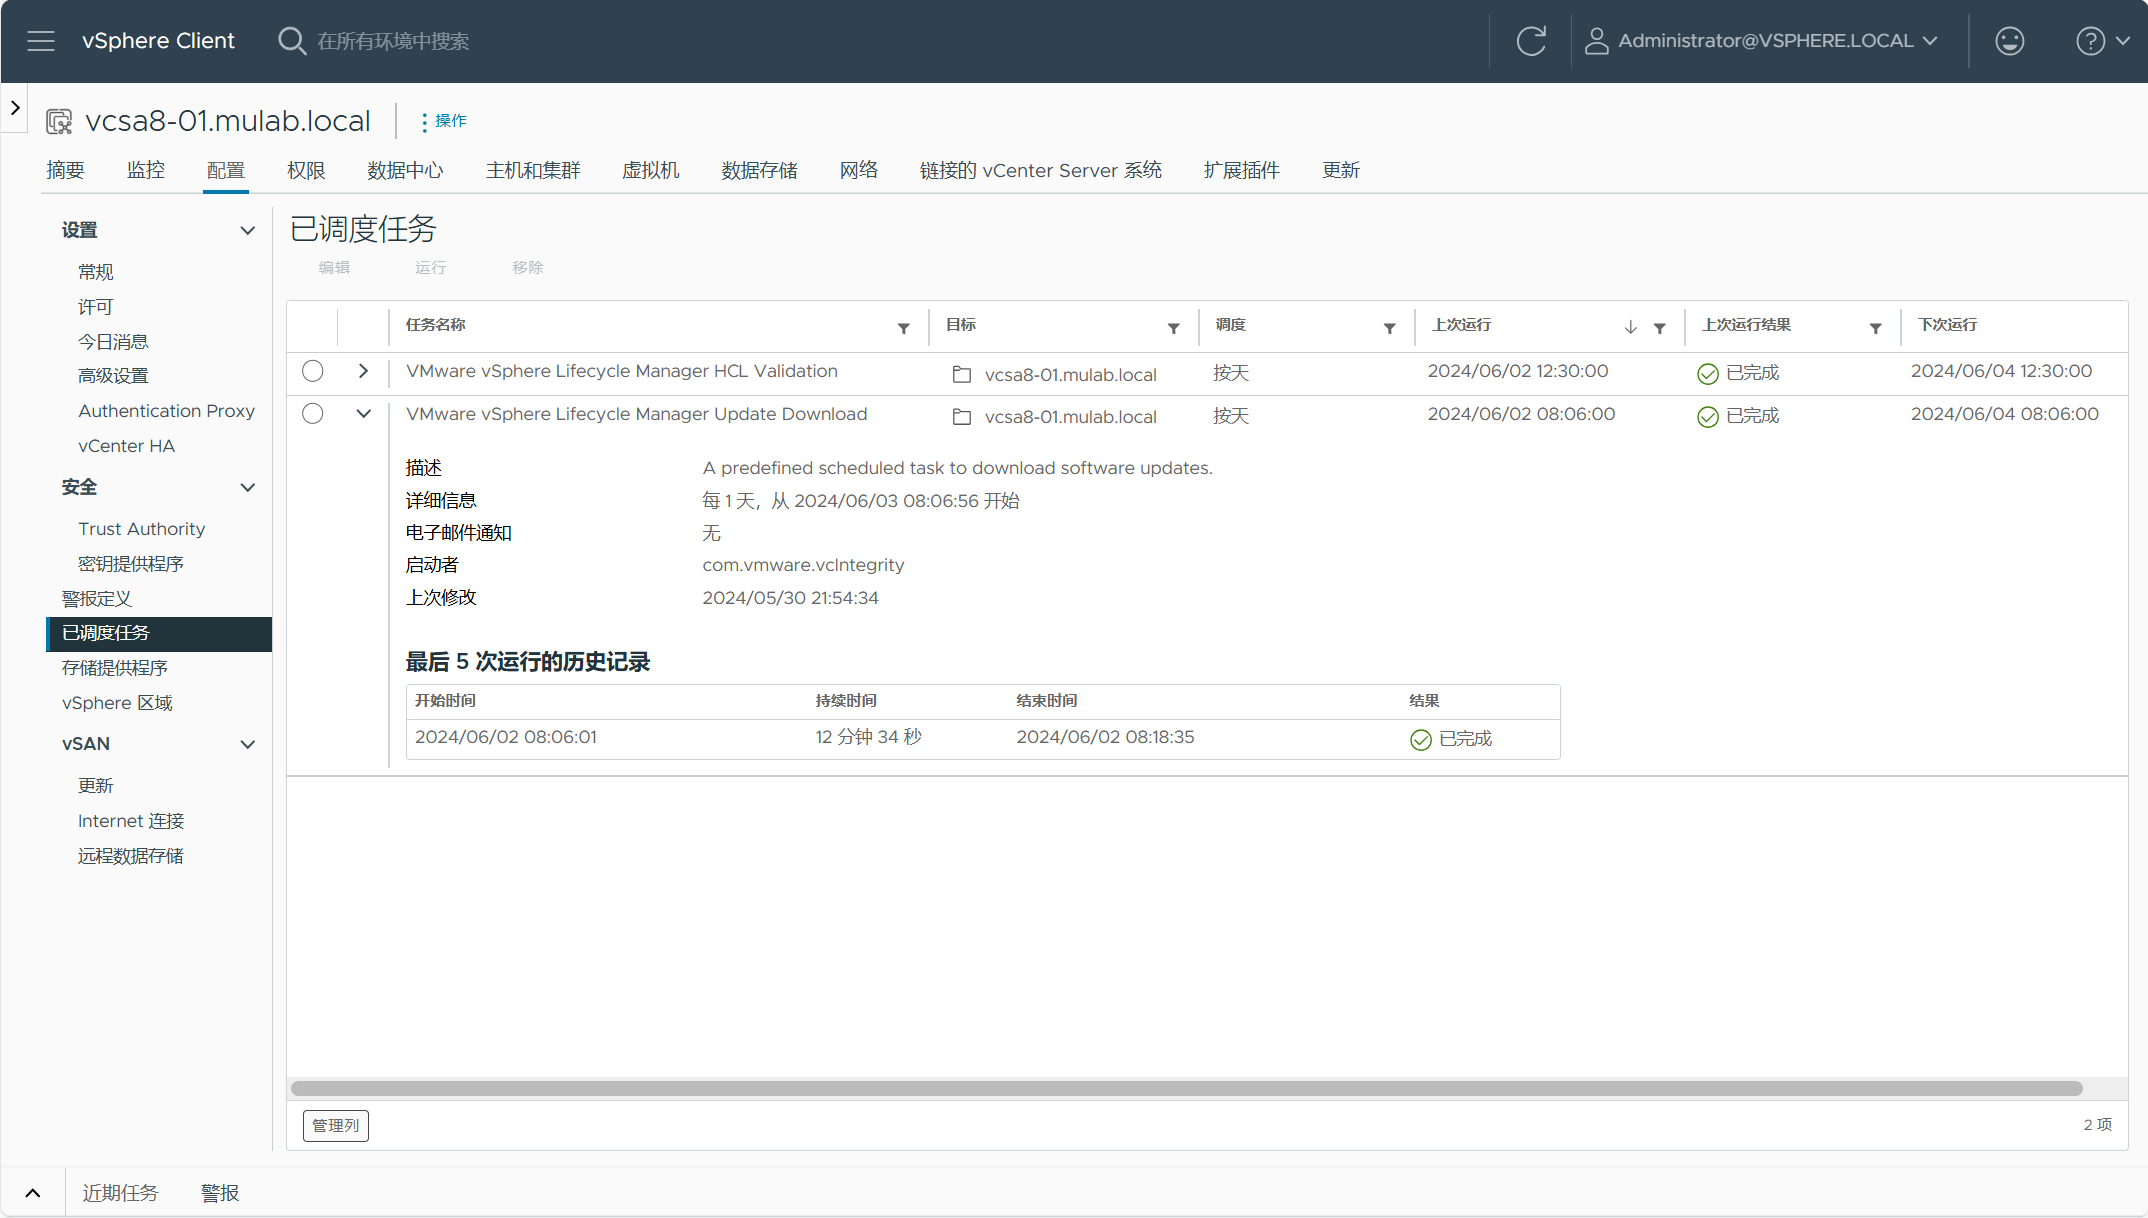
Task: Switch to the 摘要 tab
Action: coord(66,170)
